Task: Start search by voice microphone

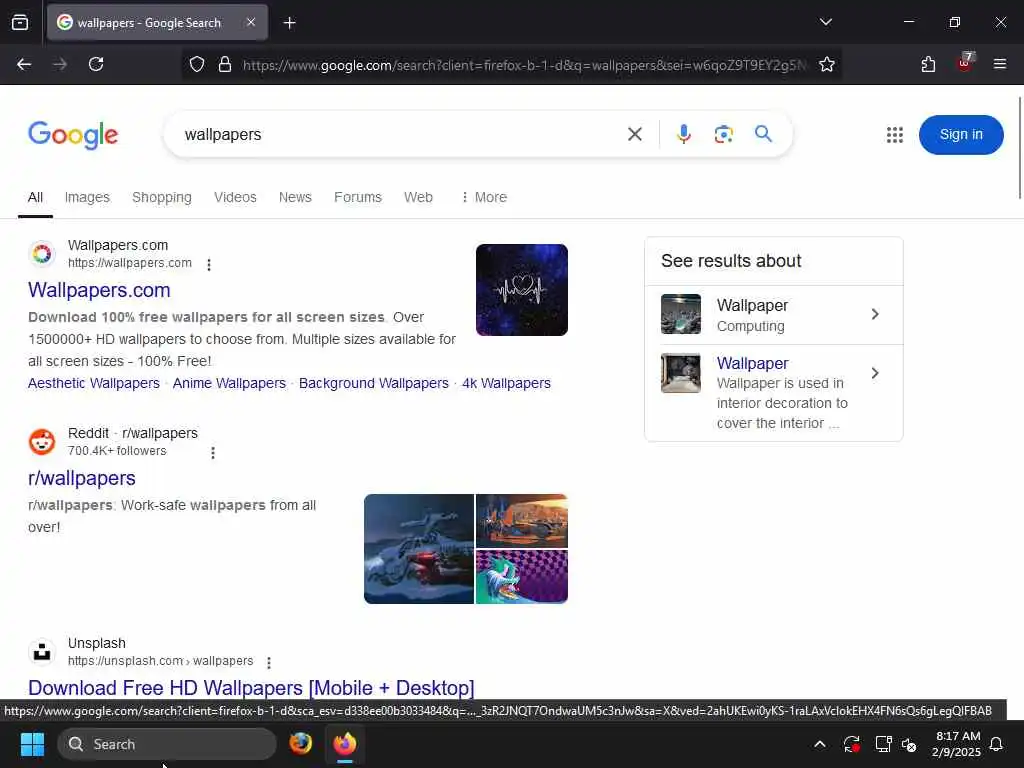Action: 684,135
